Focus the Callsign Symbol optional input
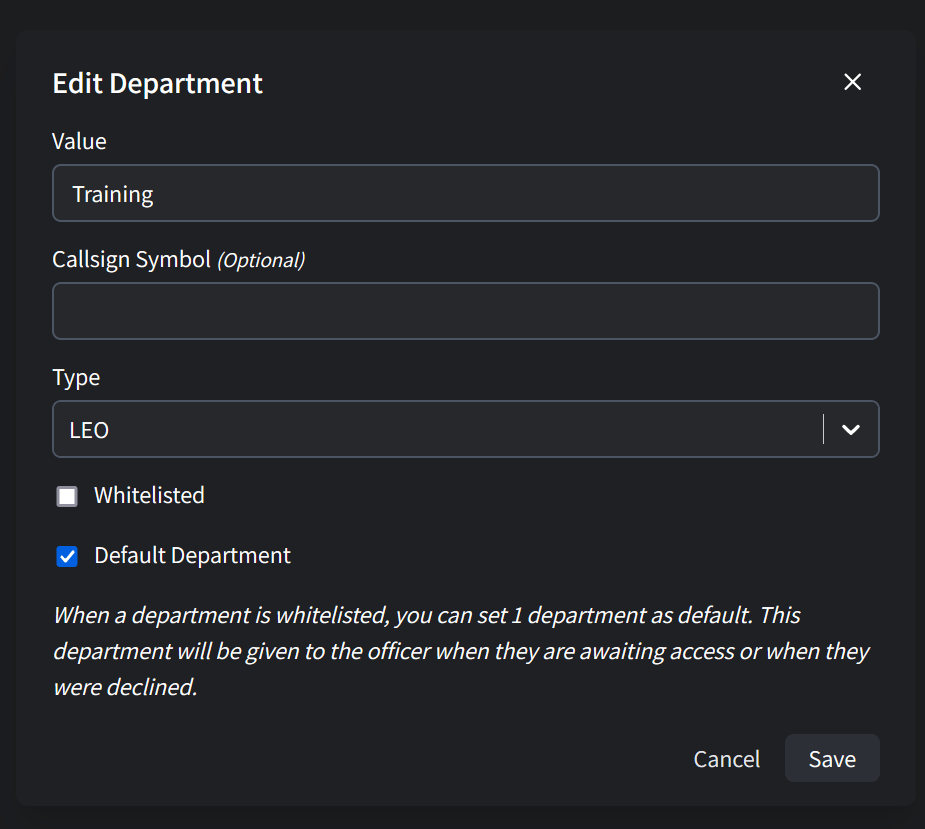This screenshot has width=925, height=829. [x=465, y=311]
